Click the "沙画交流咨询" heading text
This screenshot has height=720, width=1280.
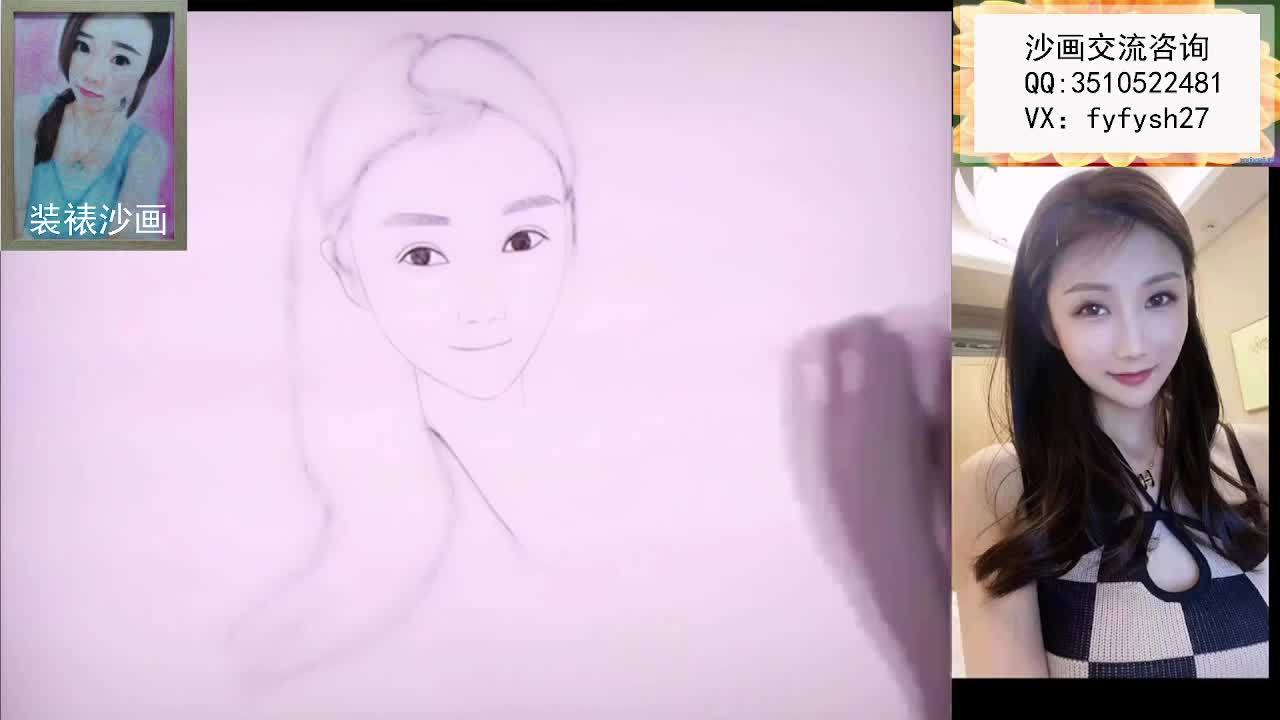tap(1117, 47)
